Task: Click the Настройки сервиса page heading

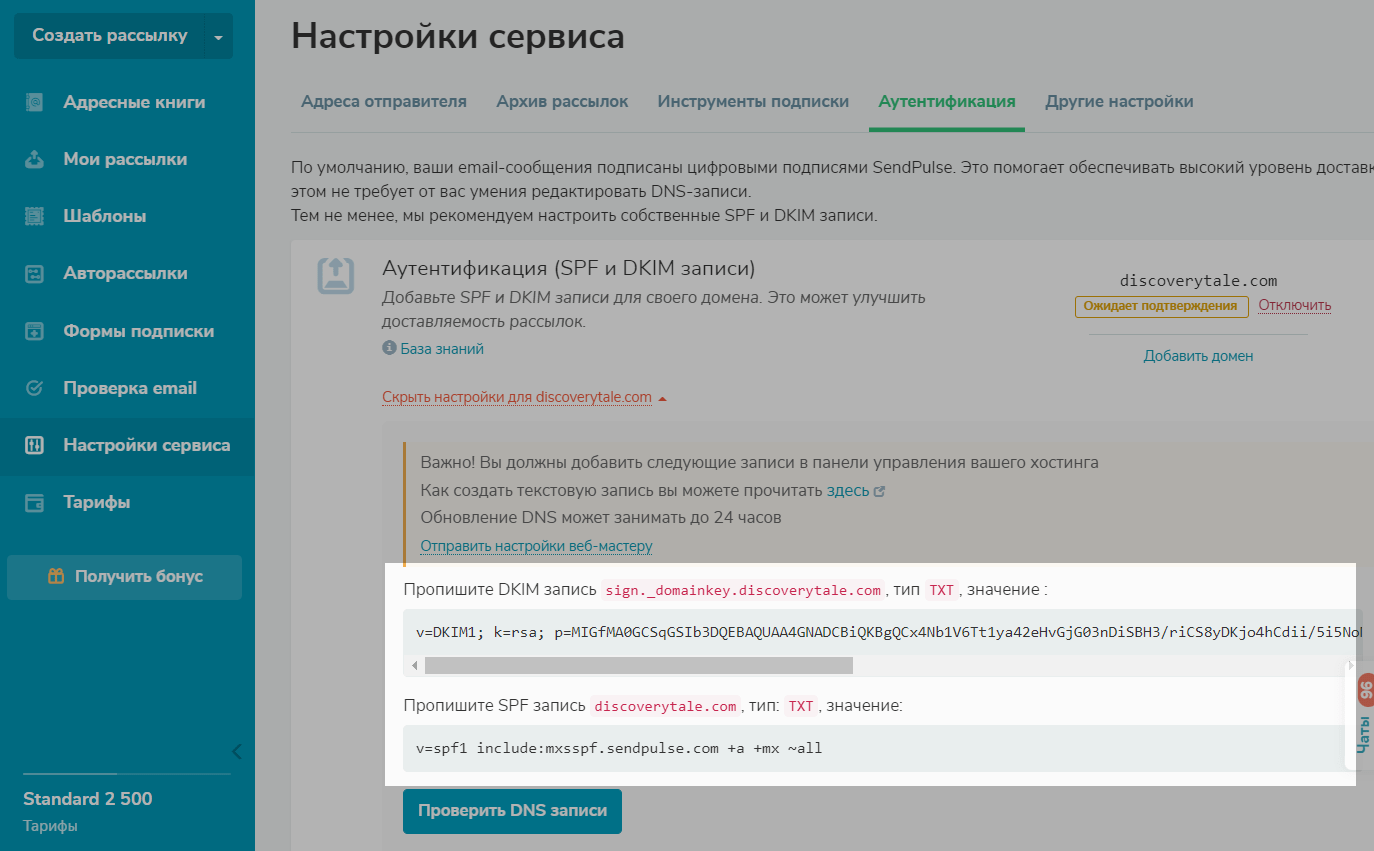Action: coord(458,37)
